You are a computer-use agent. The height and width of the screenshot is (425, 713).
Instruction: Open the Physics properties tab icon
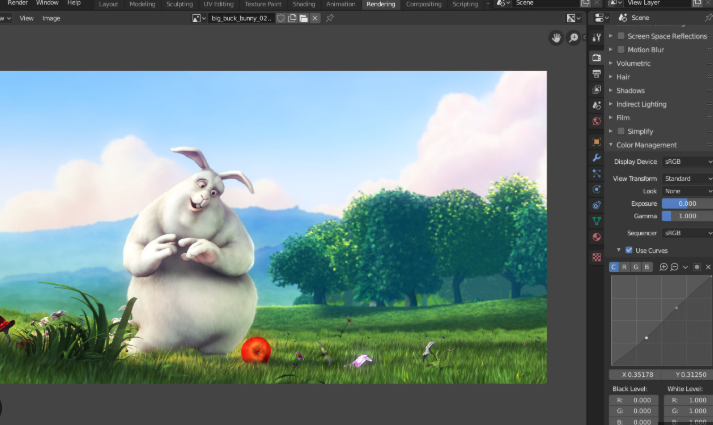[x=597, y=190]
